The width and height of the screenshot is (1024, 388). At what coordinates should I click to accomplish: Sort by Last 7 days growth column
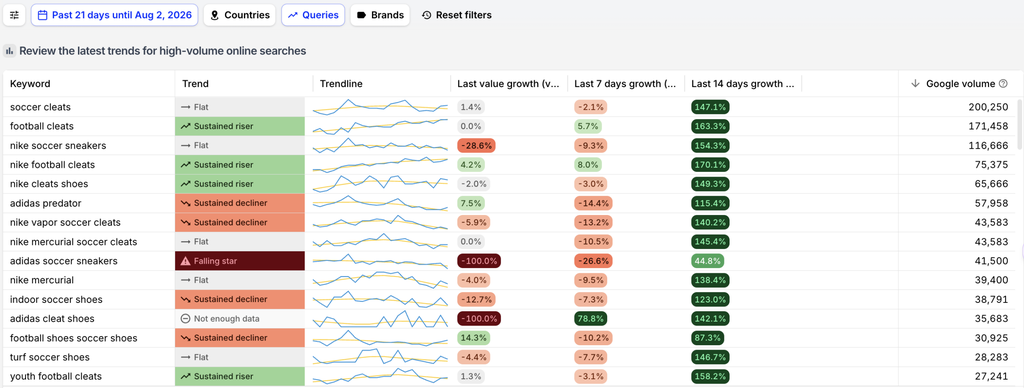click(625, 84)
